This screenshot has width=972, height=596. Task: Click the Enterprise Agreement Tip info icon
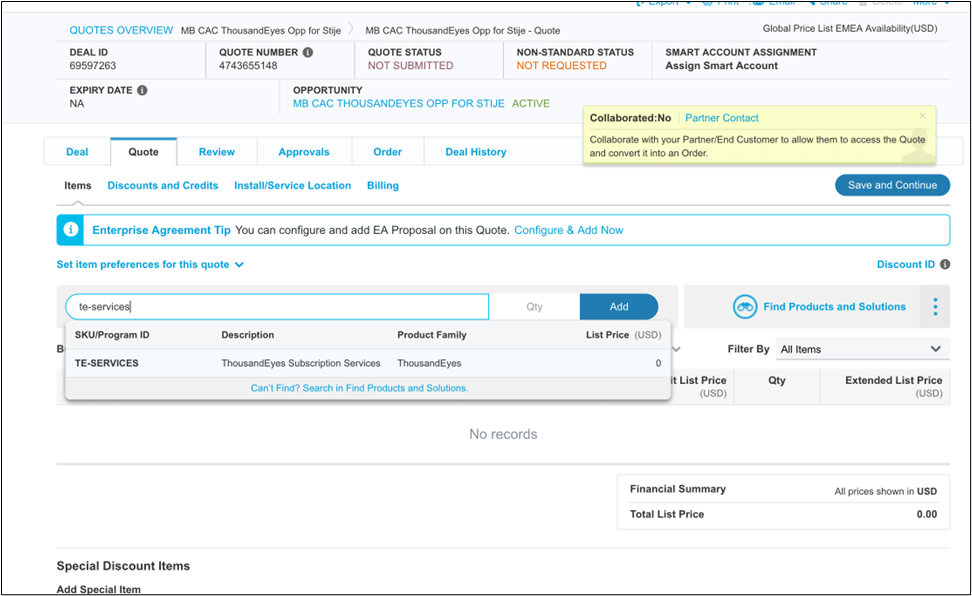[x=71, y=230]
